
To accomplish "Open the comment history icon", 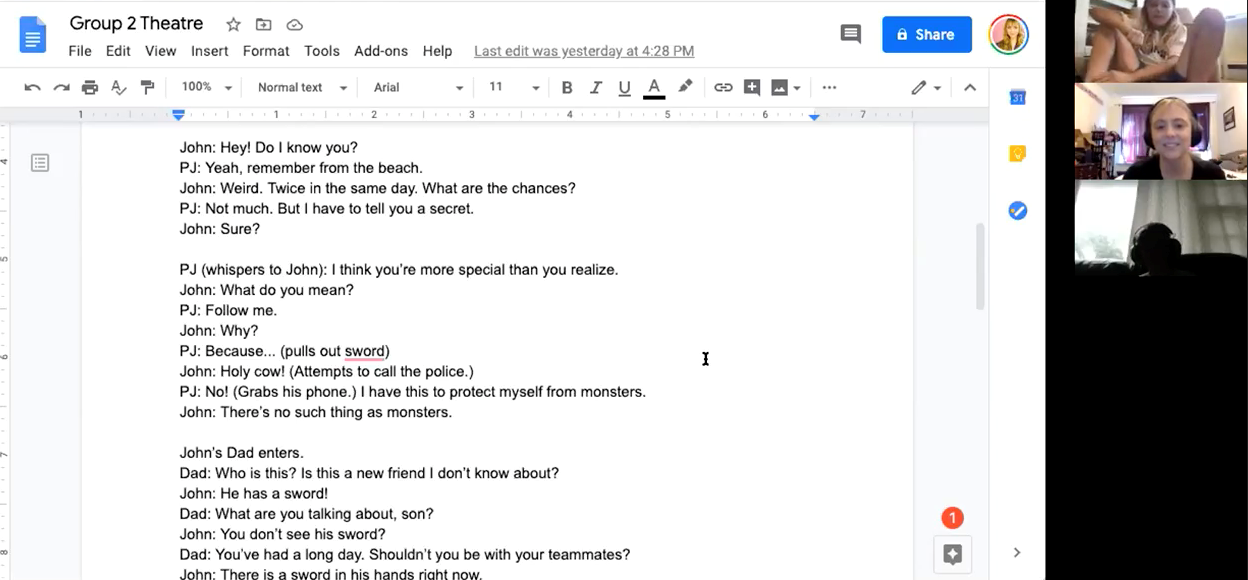I will [851, 34].
